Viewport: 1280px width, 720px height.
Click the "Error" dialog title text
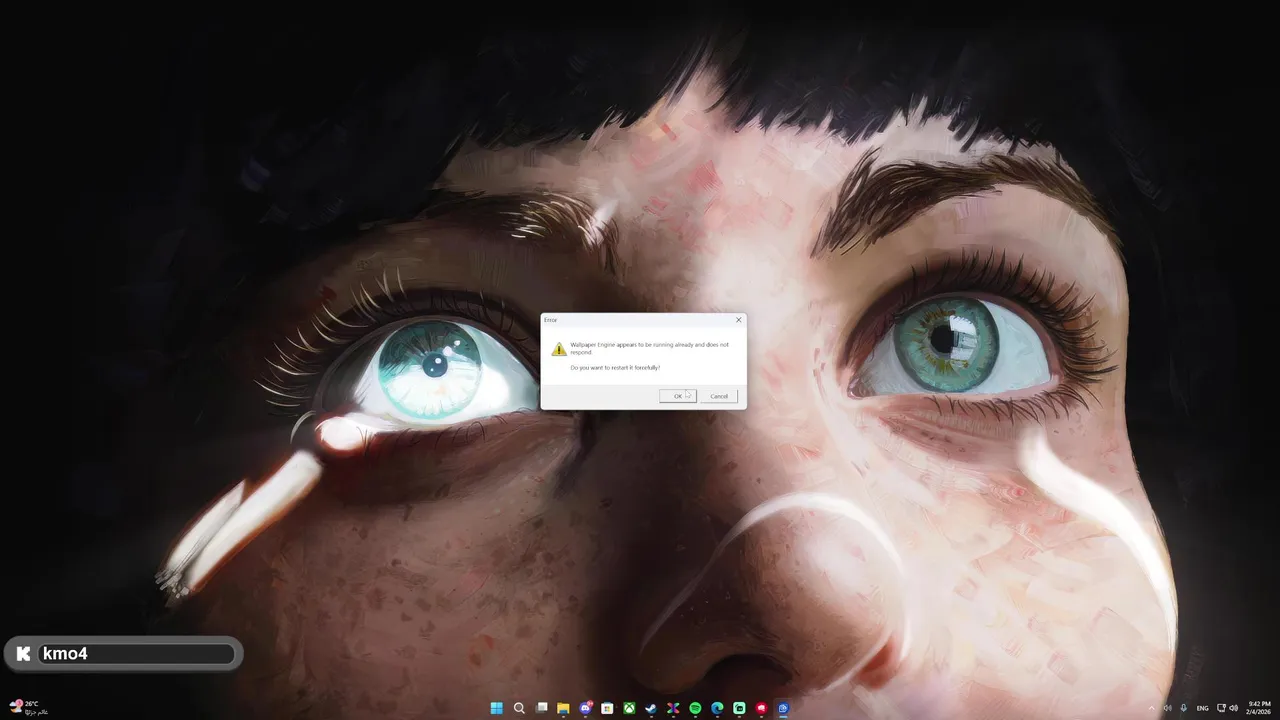click(551, 320)
